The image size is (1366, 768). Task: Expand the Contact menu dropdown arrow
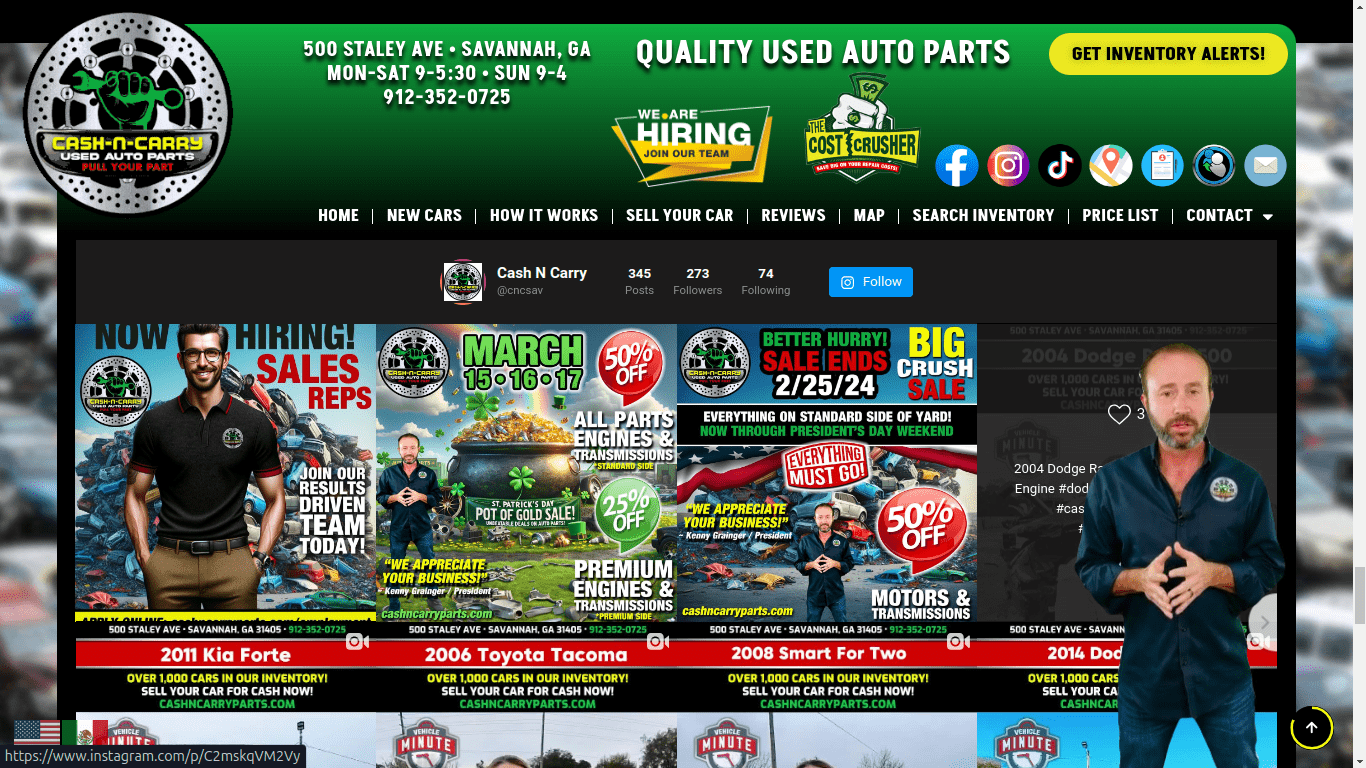coord(1268,216)
